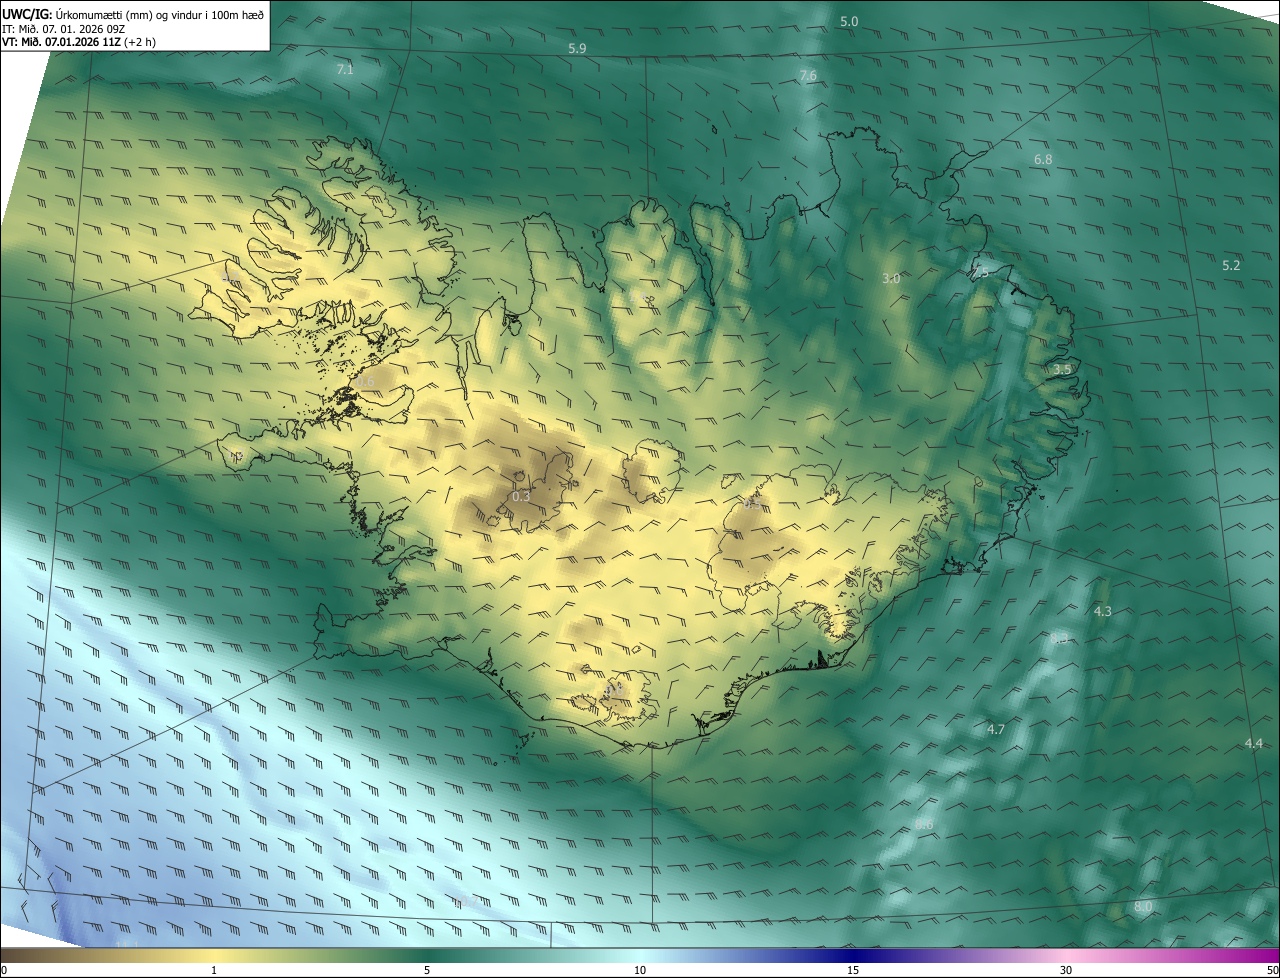Click the legend tick label 50

coord(1272,970)
